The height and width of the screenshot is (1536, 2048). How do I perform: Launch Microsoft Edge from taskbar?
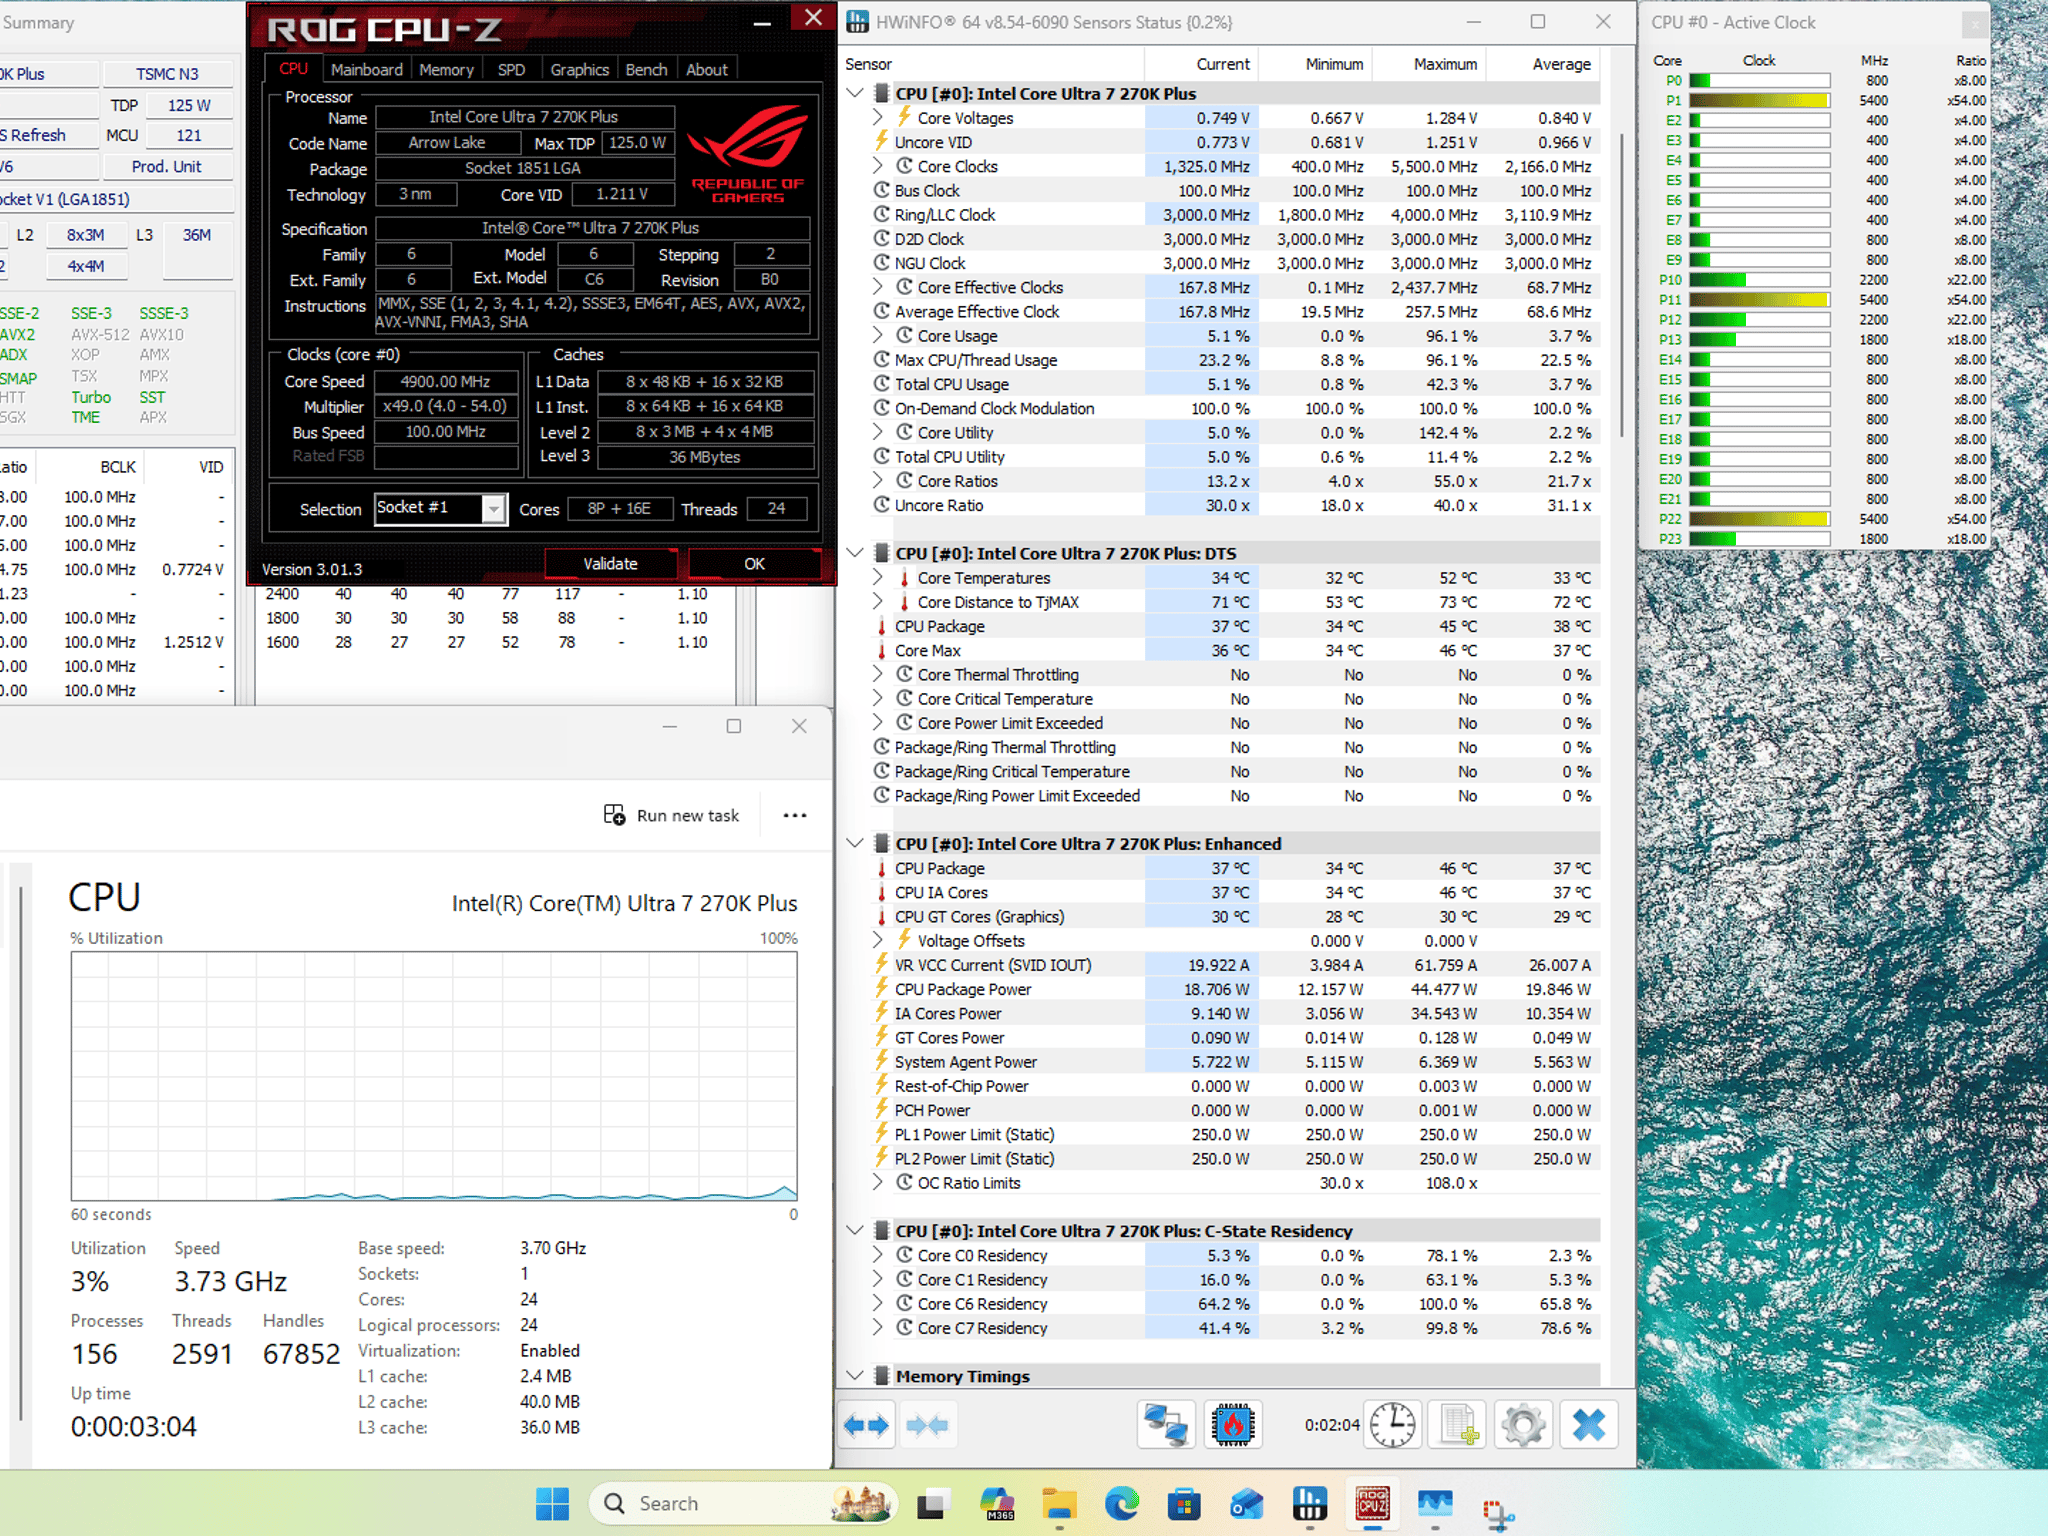pos(1122,1503)
